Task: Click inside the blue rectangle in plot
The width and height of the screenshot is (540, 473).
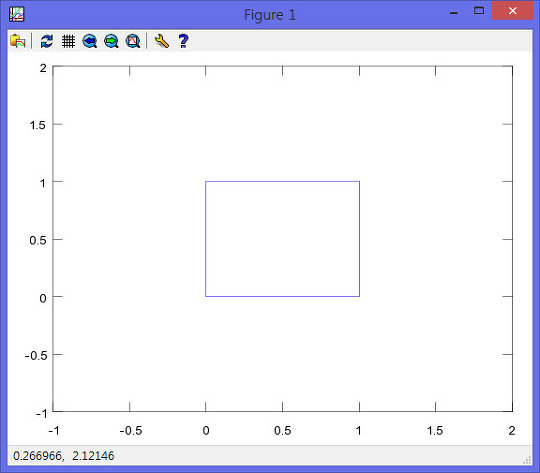Action: [282, 239]
